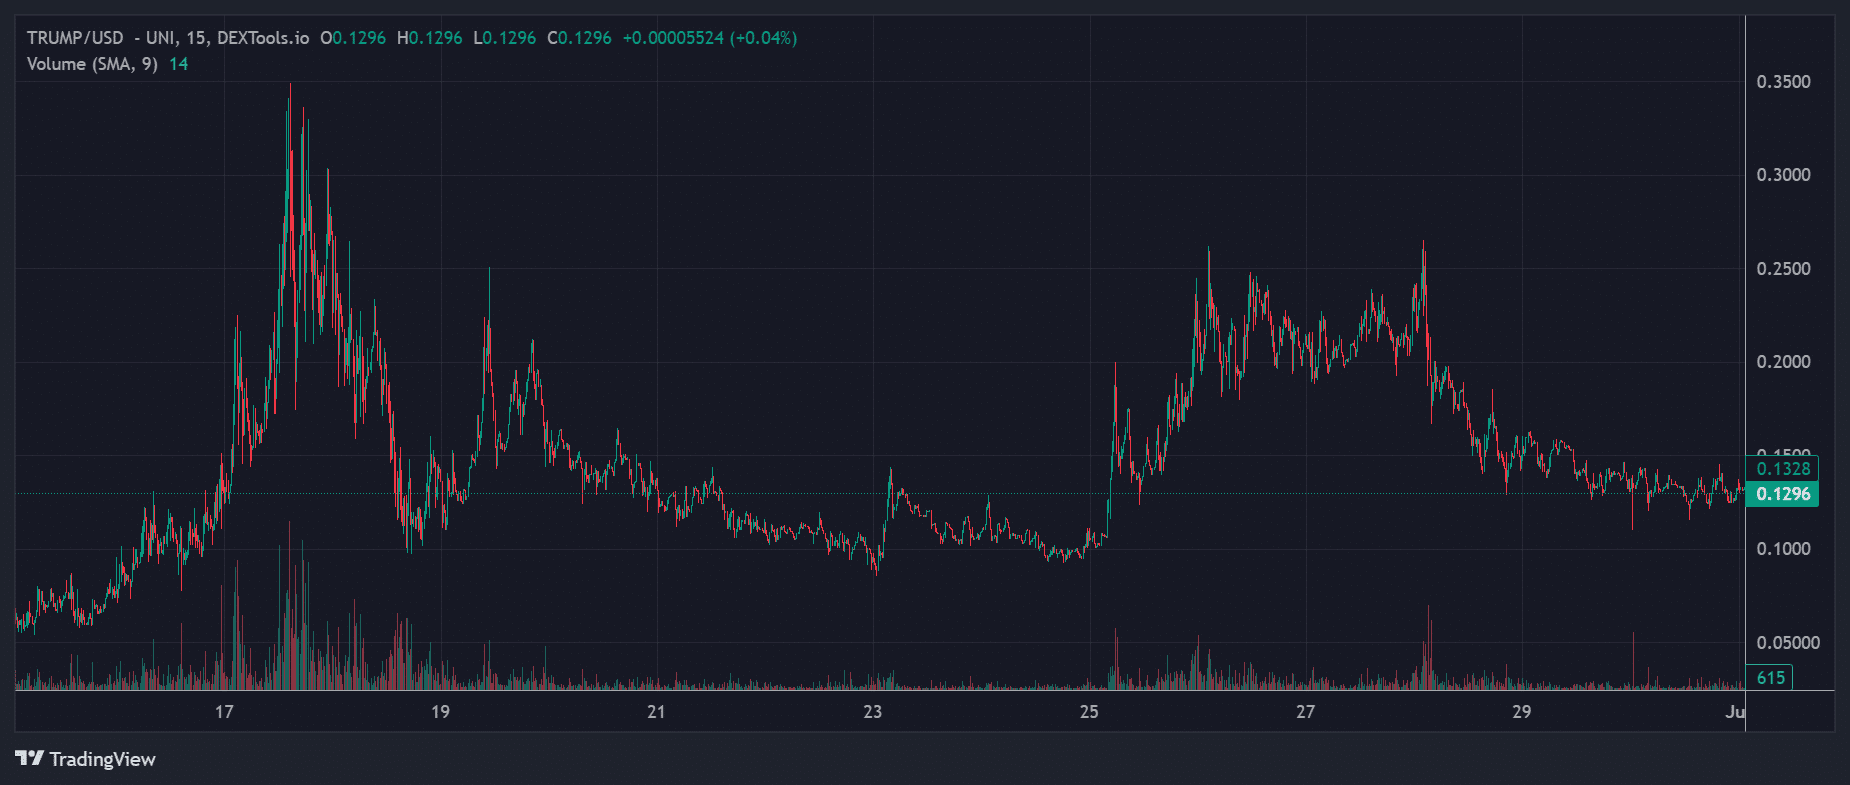Select the Volume (SMA, 9) indicator label

[92, 64]
